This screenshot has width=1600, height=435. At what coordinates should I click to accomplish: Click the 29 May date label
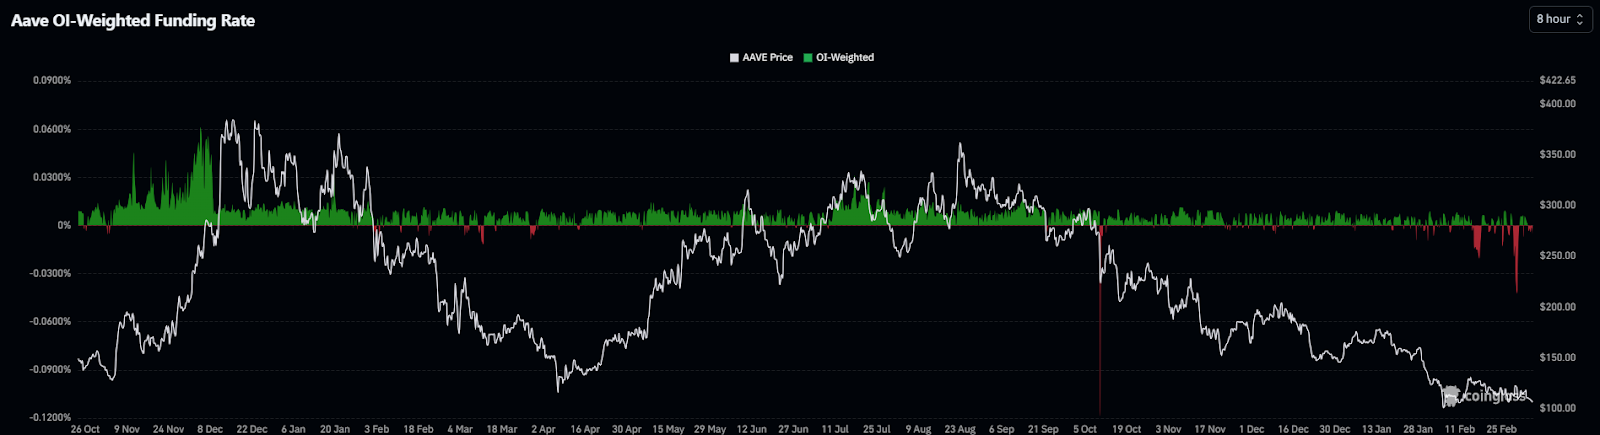pos(710,429)
